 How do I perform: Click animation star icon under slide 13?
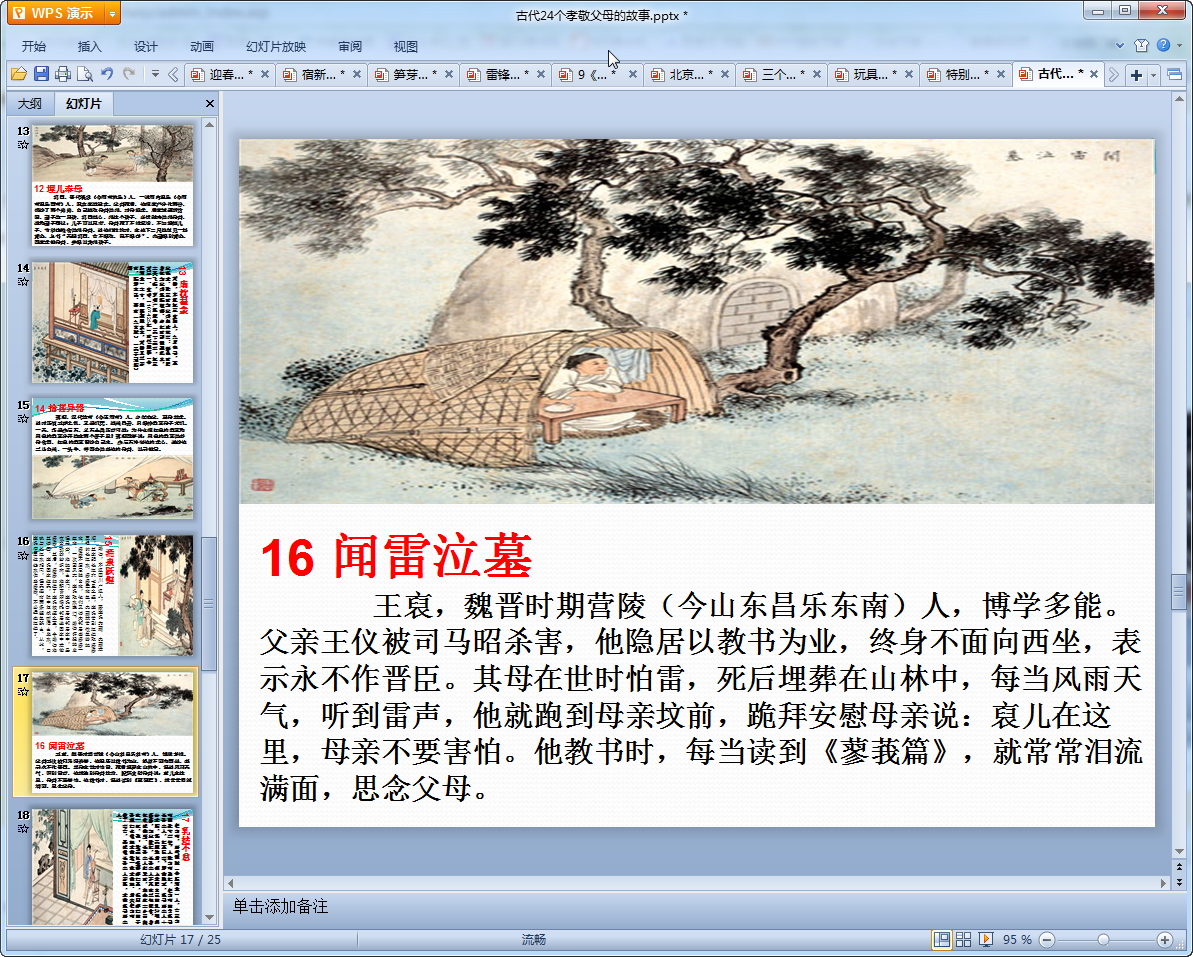(23, 145)
